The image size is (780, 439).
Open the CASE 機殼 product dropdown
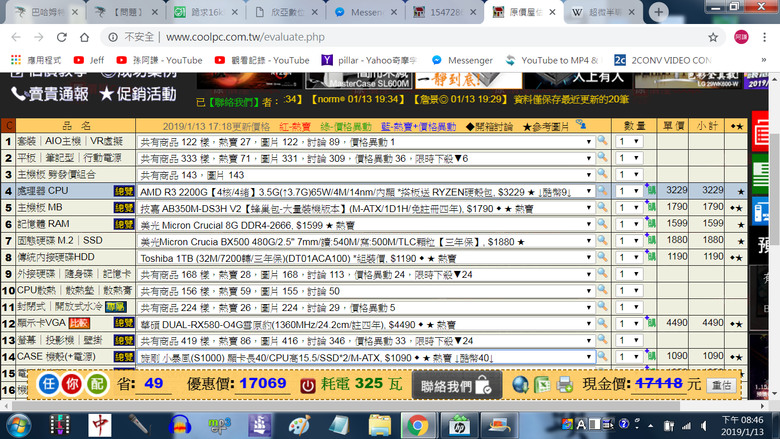pyautogui.click(x=366, y=357)
